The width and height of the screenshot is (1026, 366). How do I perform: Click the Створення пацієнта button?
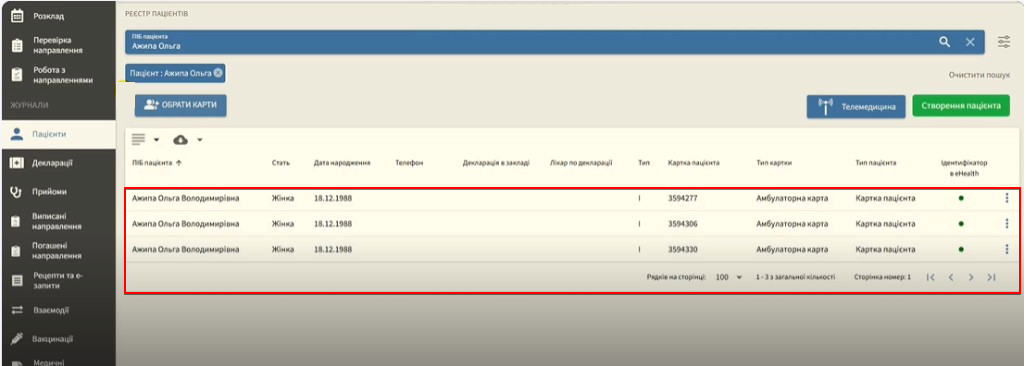click(x=961, y=106)
